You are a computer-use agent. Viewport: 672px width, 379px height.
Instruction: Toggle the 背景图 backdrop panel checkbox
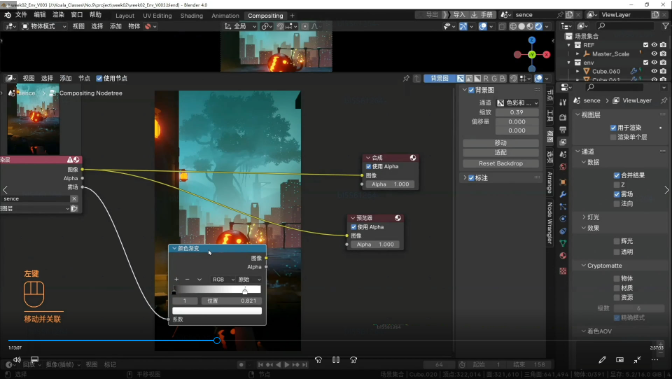click(x=471, y=90)
